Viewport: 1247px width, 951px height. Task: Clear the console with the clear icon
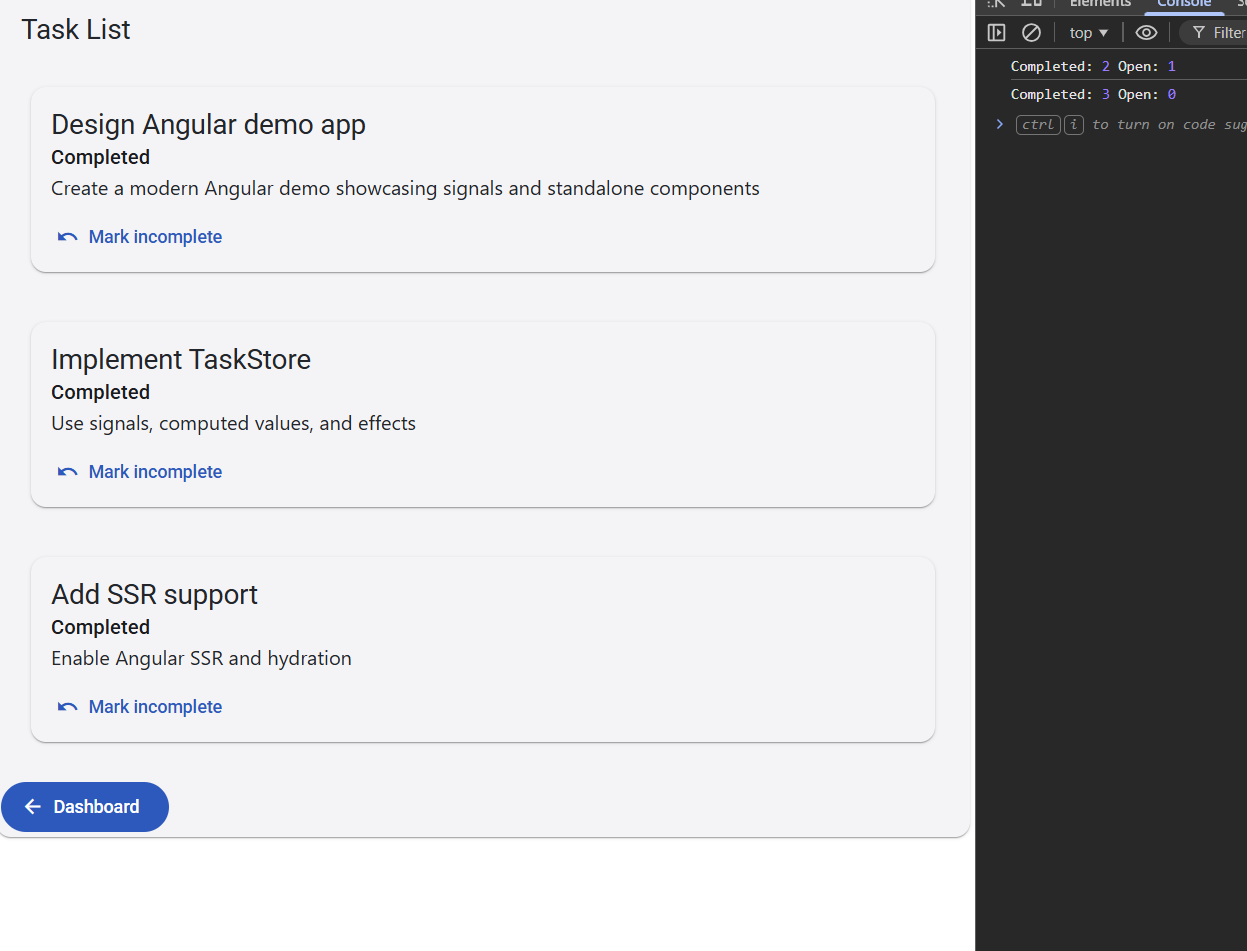(x=1031, y=32)
